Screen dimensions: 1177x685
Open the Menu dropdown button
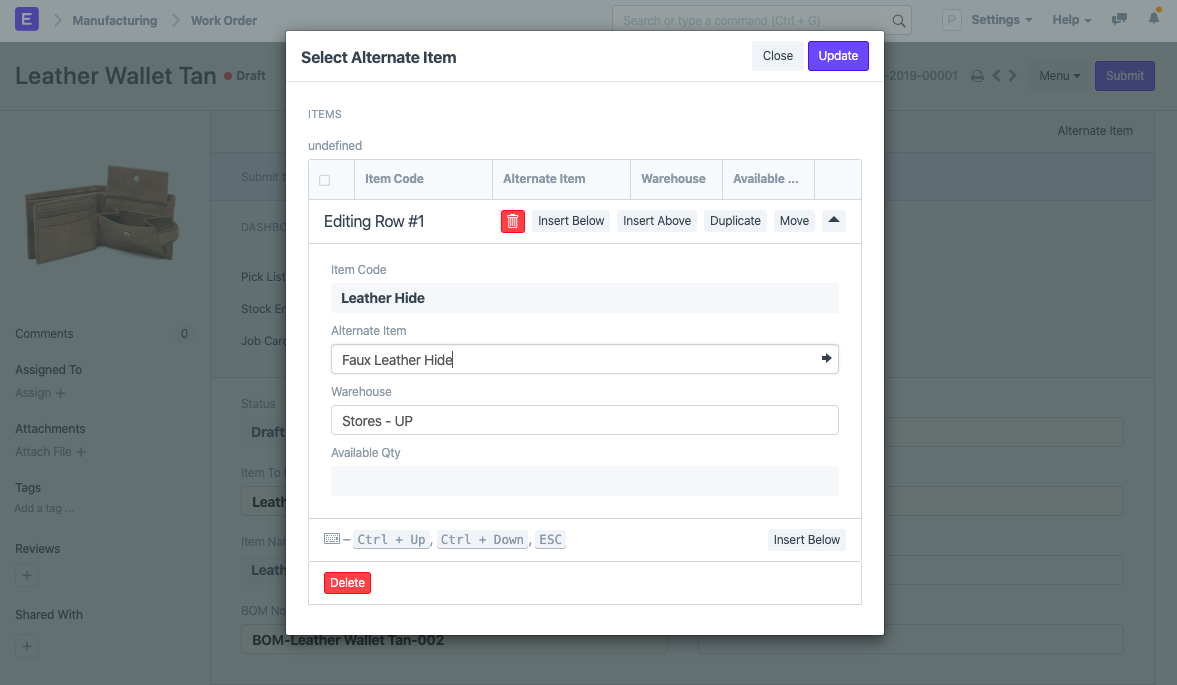[x=1060, y=76]
